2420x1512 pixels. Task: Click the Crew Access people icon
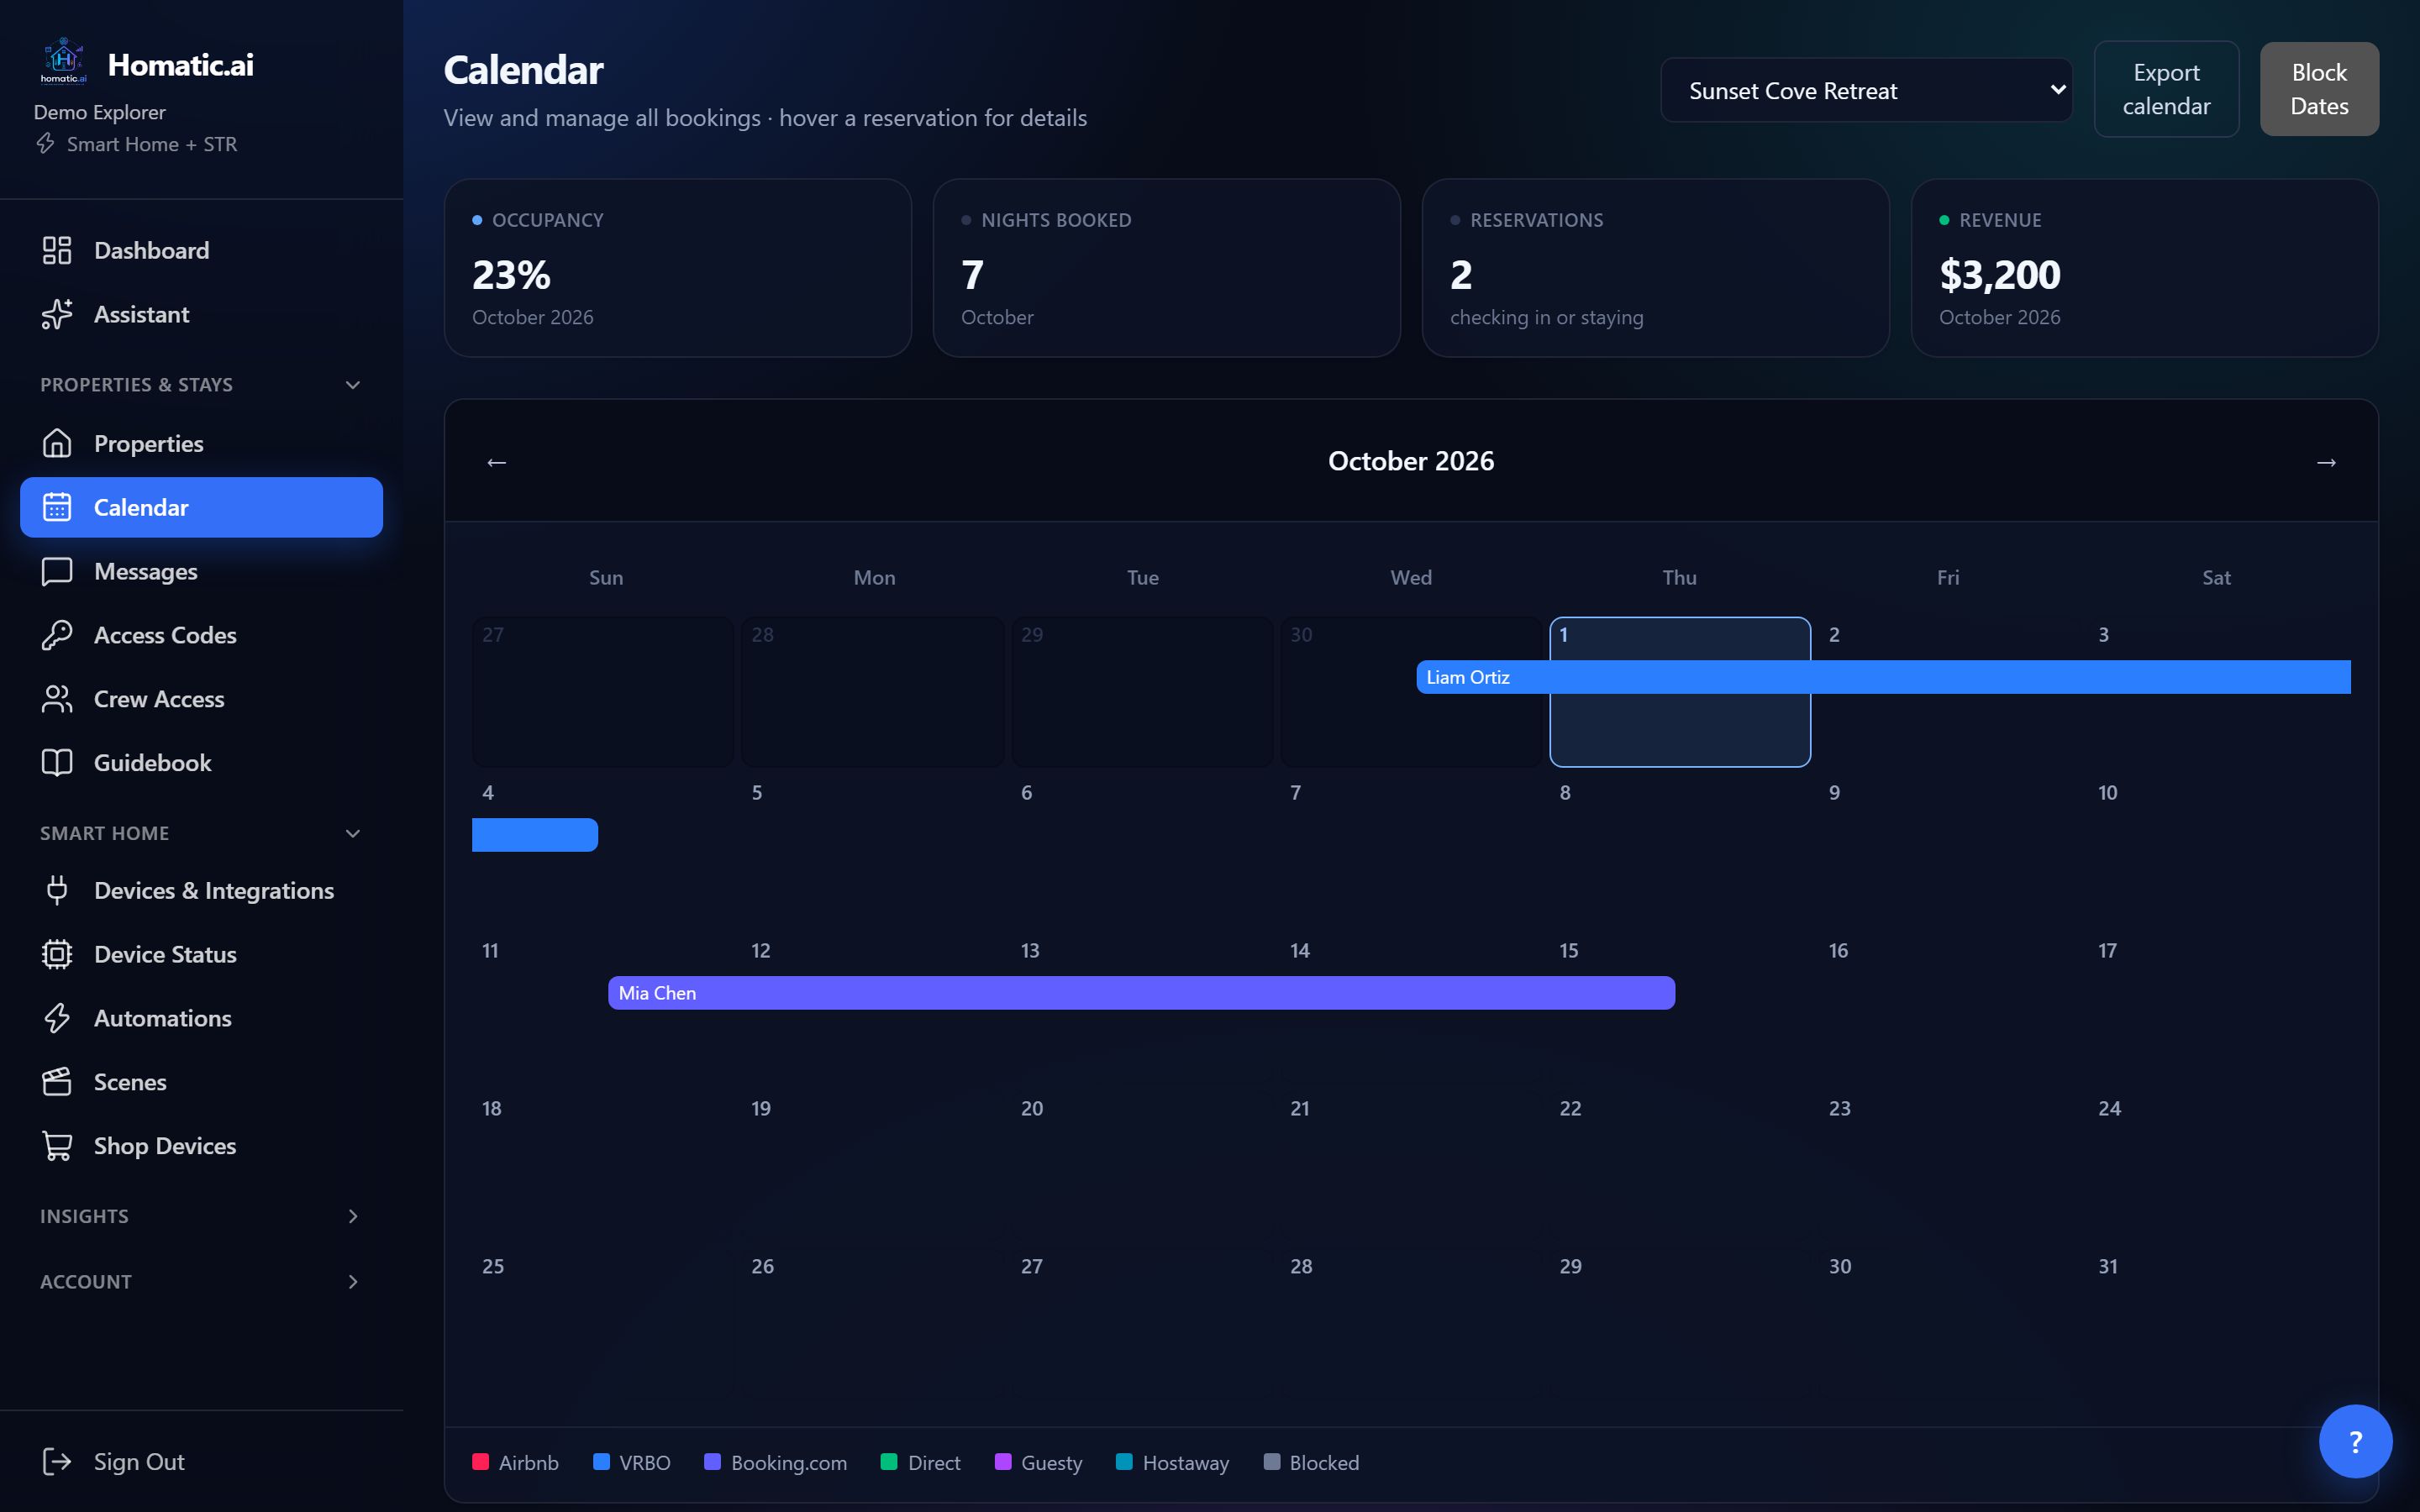tap(57, 699)
